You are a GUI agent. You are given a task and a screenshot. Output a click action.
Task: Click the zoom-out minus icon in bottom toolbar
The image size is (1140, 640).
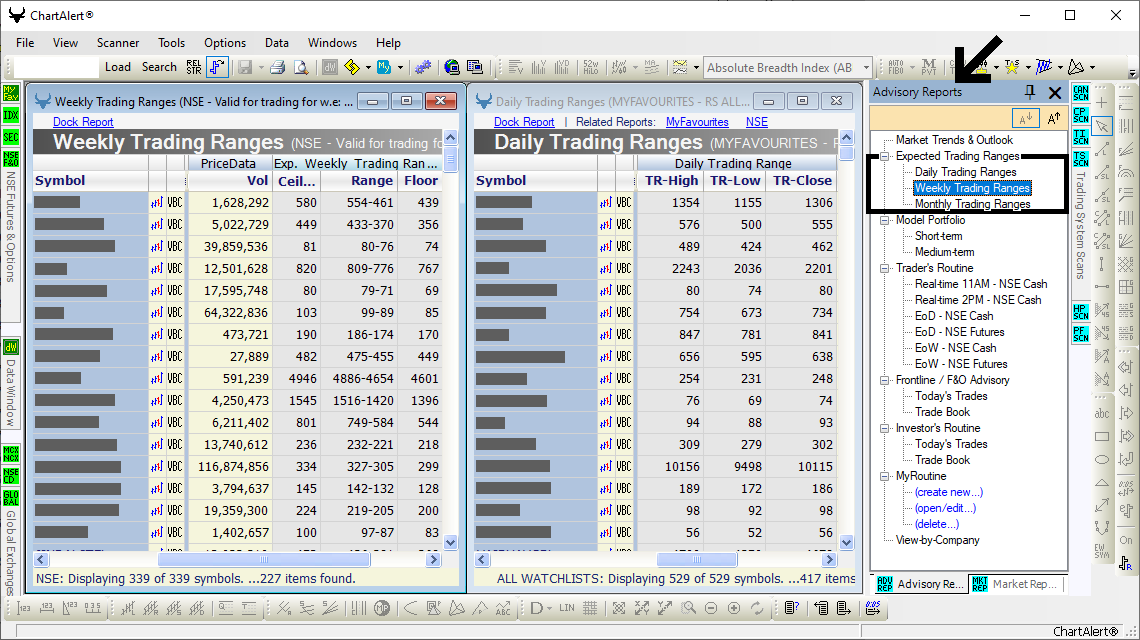point(711,608)
